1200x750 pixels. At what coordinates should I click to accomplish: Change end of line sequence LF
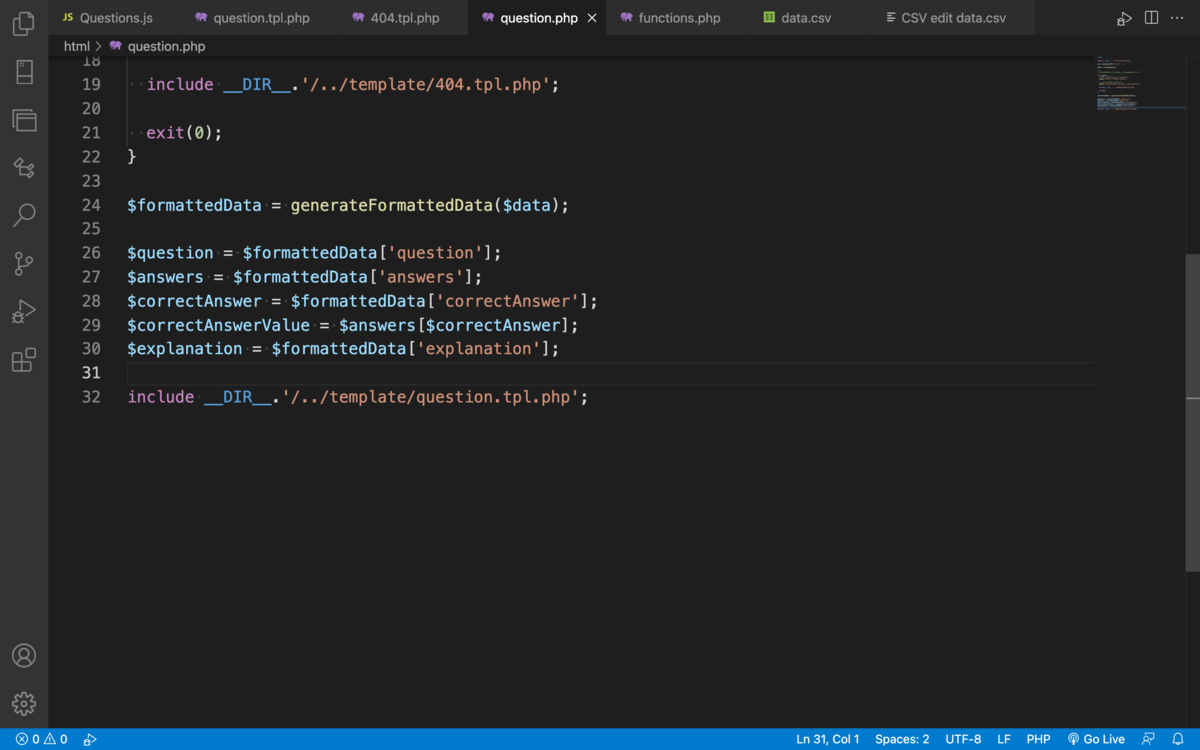1004,739
